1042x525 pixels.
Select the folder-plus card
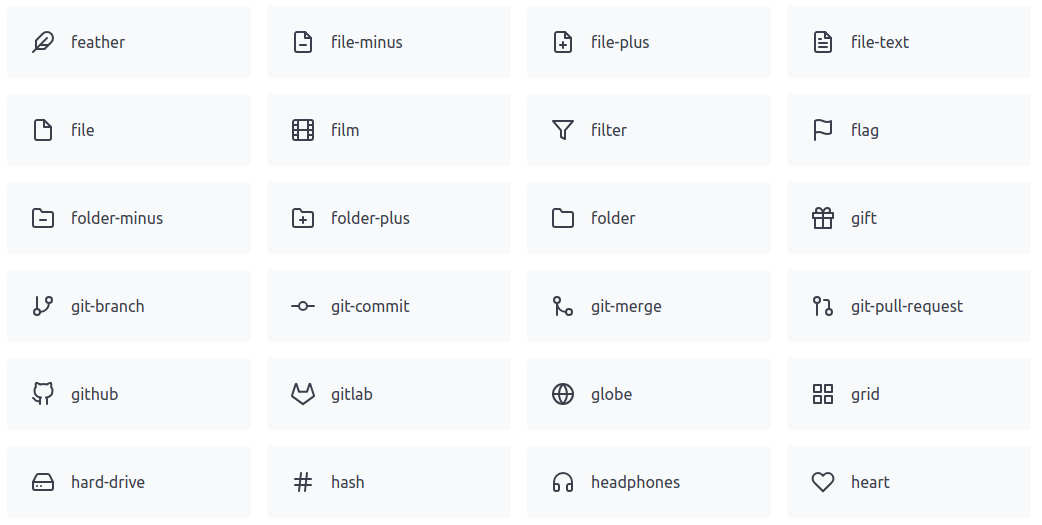click(x=388, y=218)
